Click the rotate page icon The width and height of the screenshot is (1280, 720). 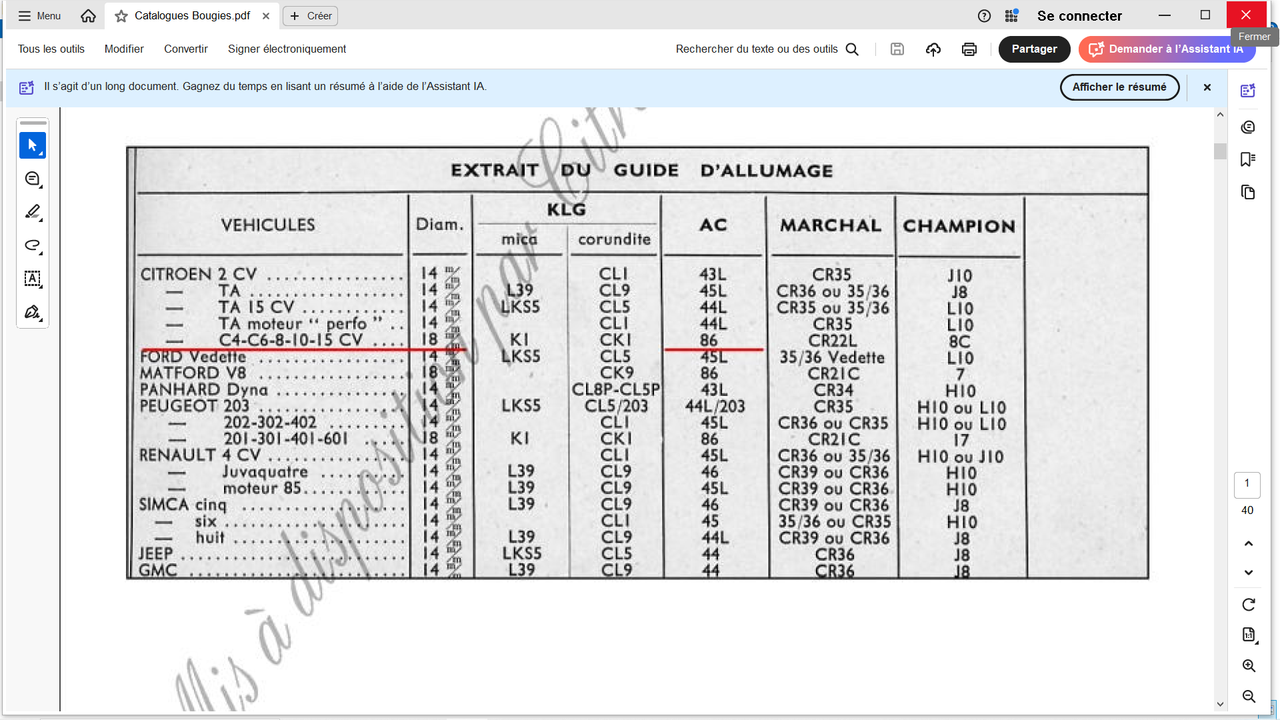click(x=1248, y=605)
